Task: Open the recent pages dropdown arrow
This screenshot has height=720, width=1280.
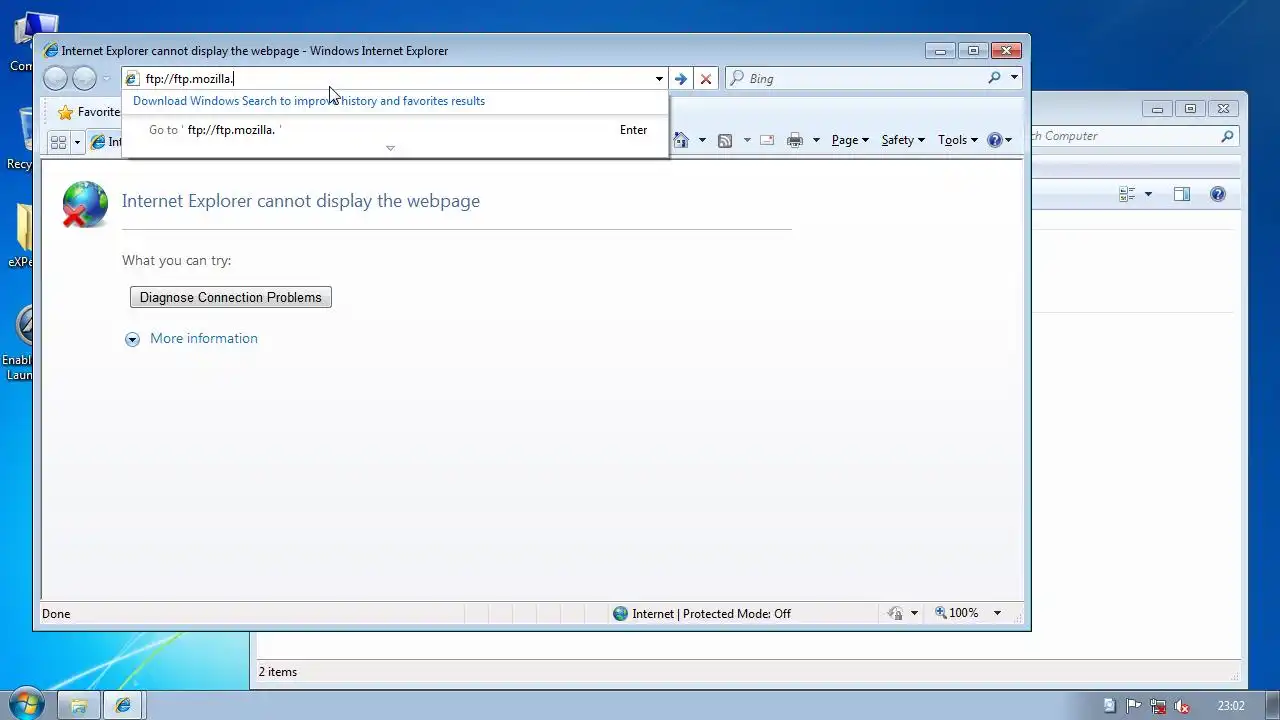Action: pos(107,78)
